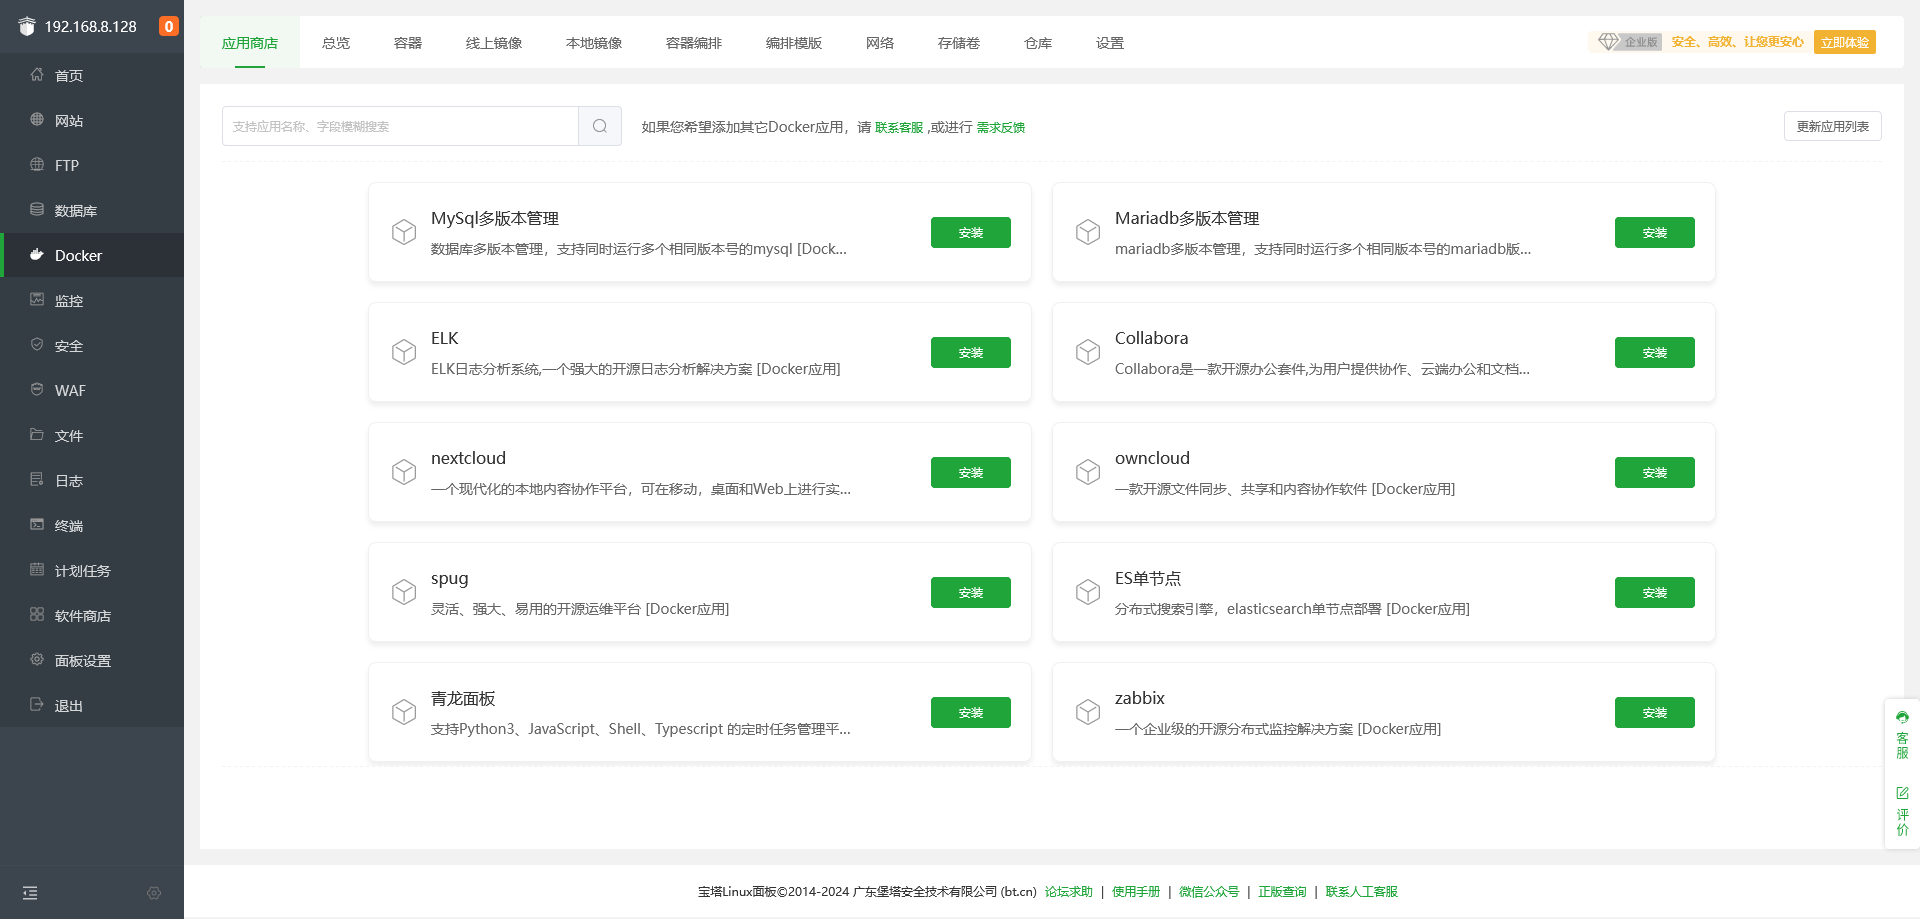Click the Collabora app title

pyautogui.click(x=1152, y=338)
